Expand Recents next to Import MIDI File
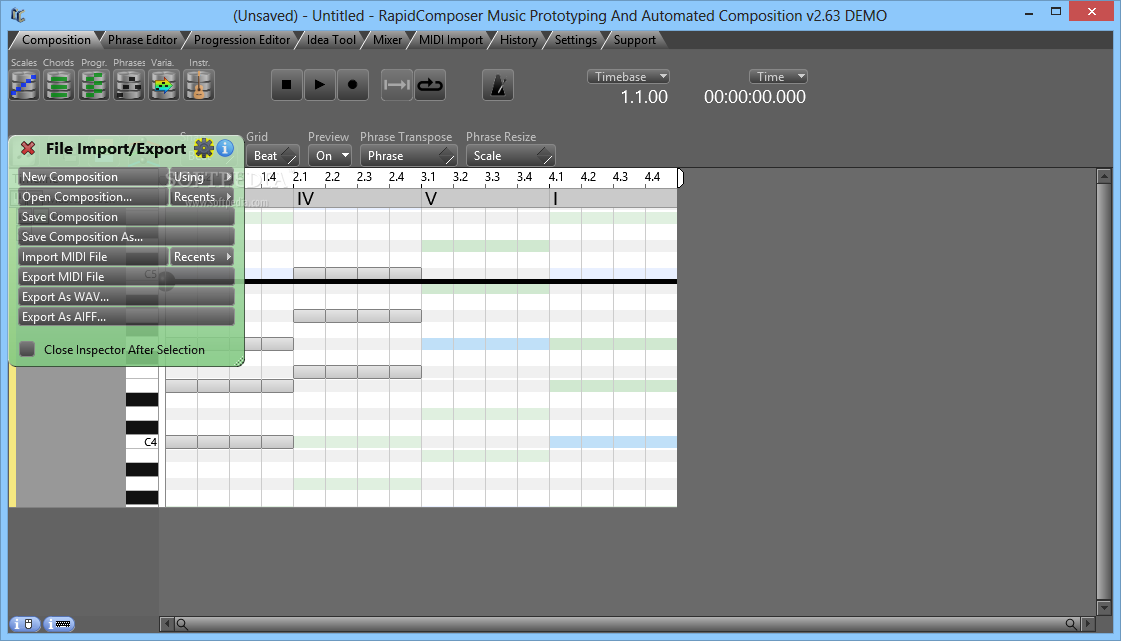1121x641 pixels. point(202,257)
